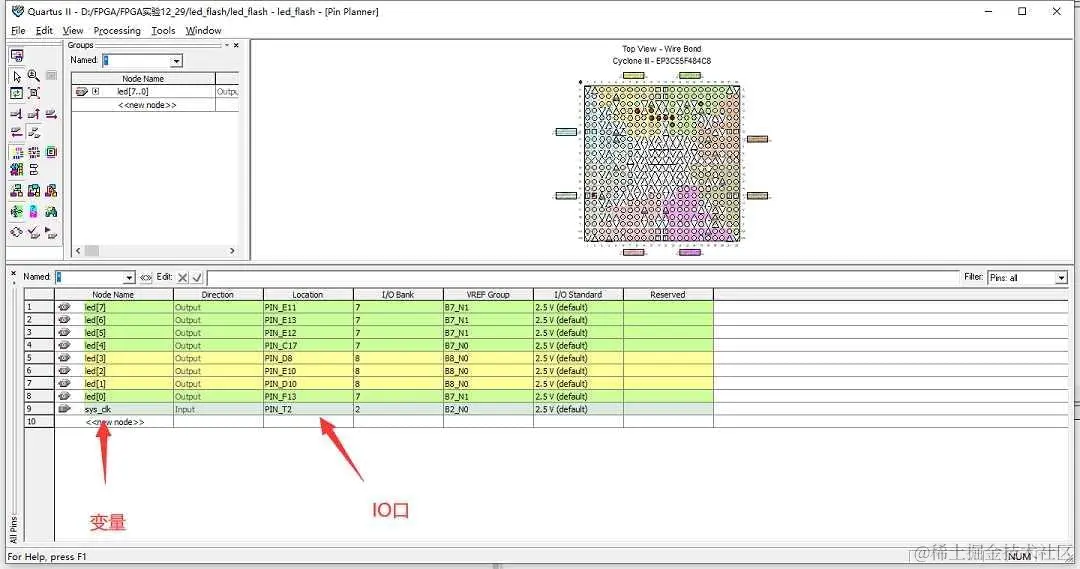Select the PIN_T2 location cell
The height and width of the screenshot is (569, 1080).
click(x=308, y=409)
